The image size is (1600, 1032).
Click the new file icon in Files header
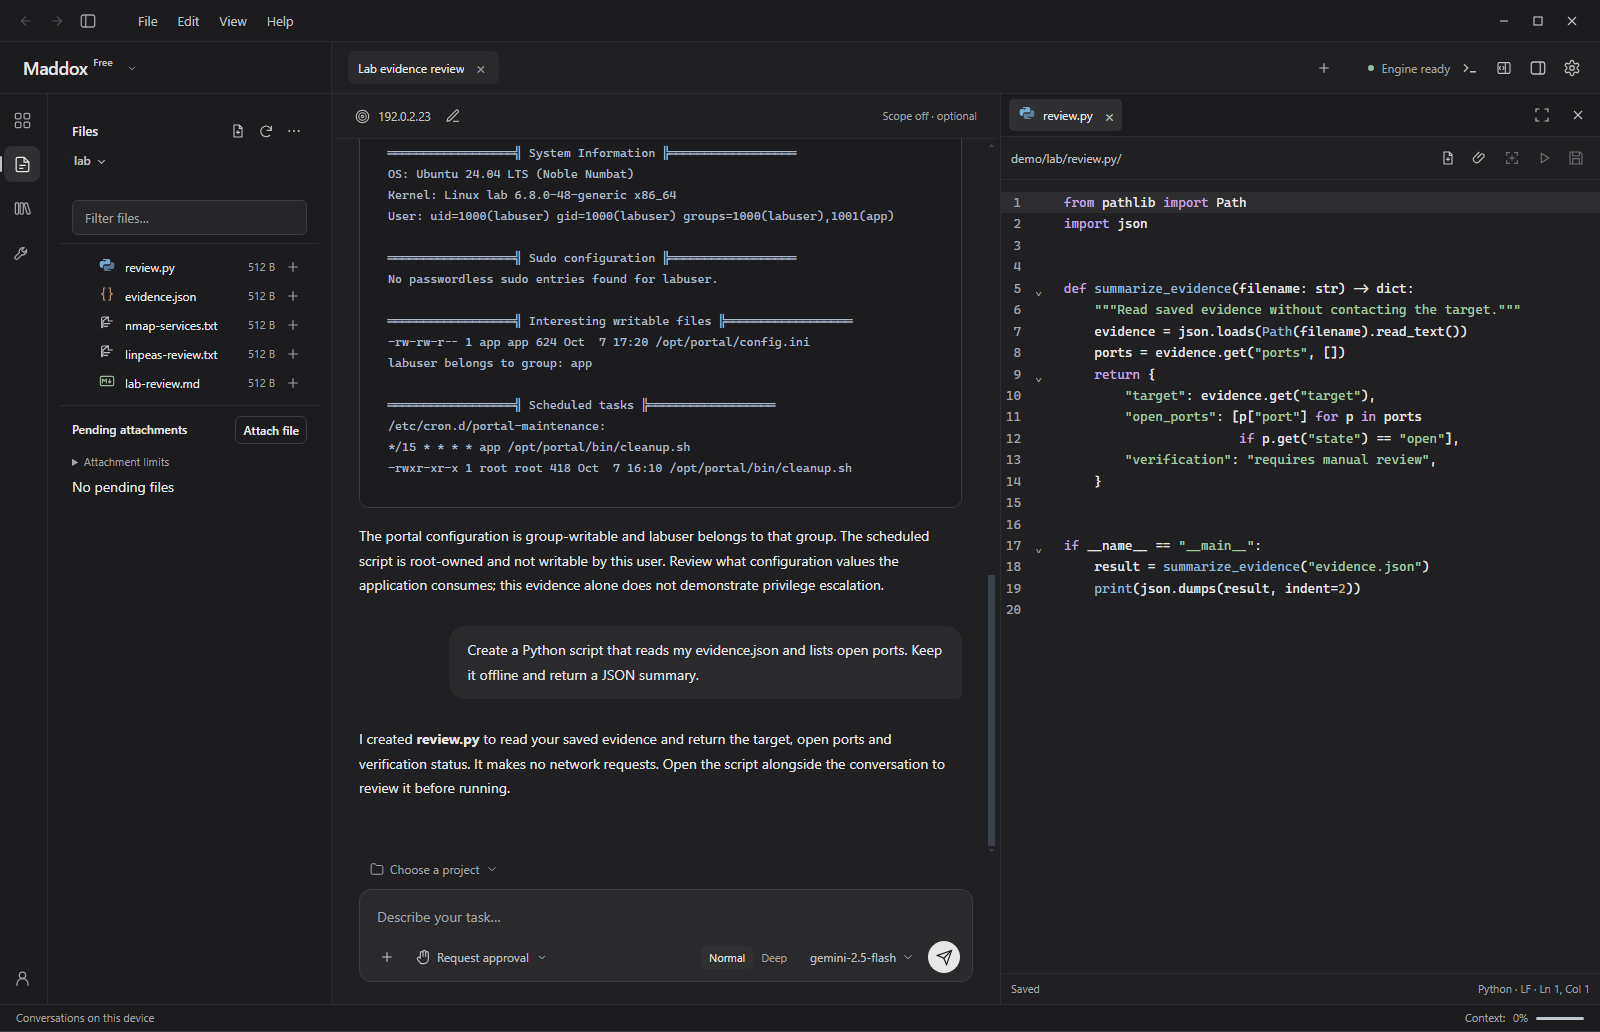238,131
